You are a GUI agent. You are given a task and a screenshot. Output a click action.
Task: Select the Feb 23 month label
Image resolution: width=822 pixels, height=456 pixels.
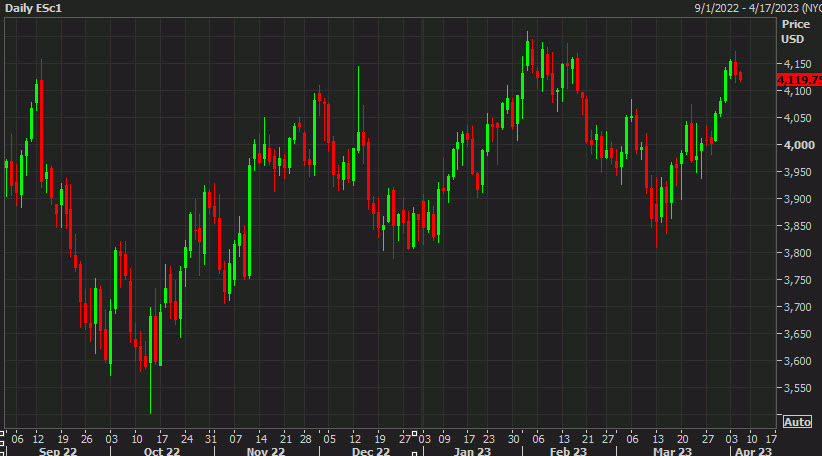click(x=568, y=451)
